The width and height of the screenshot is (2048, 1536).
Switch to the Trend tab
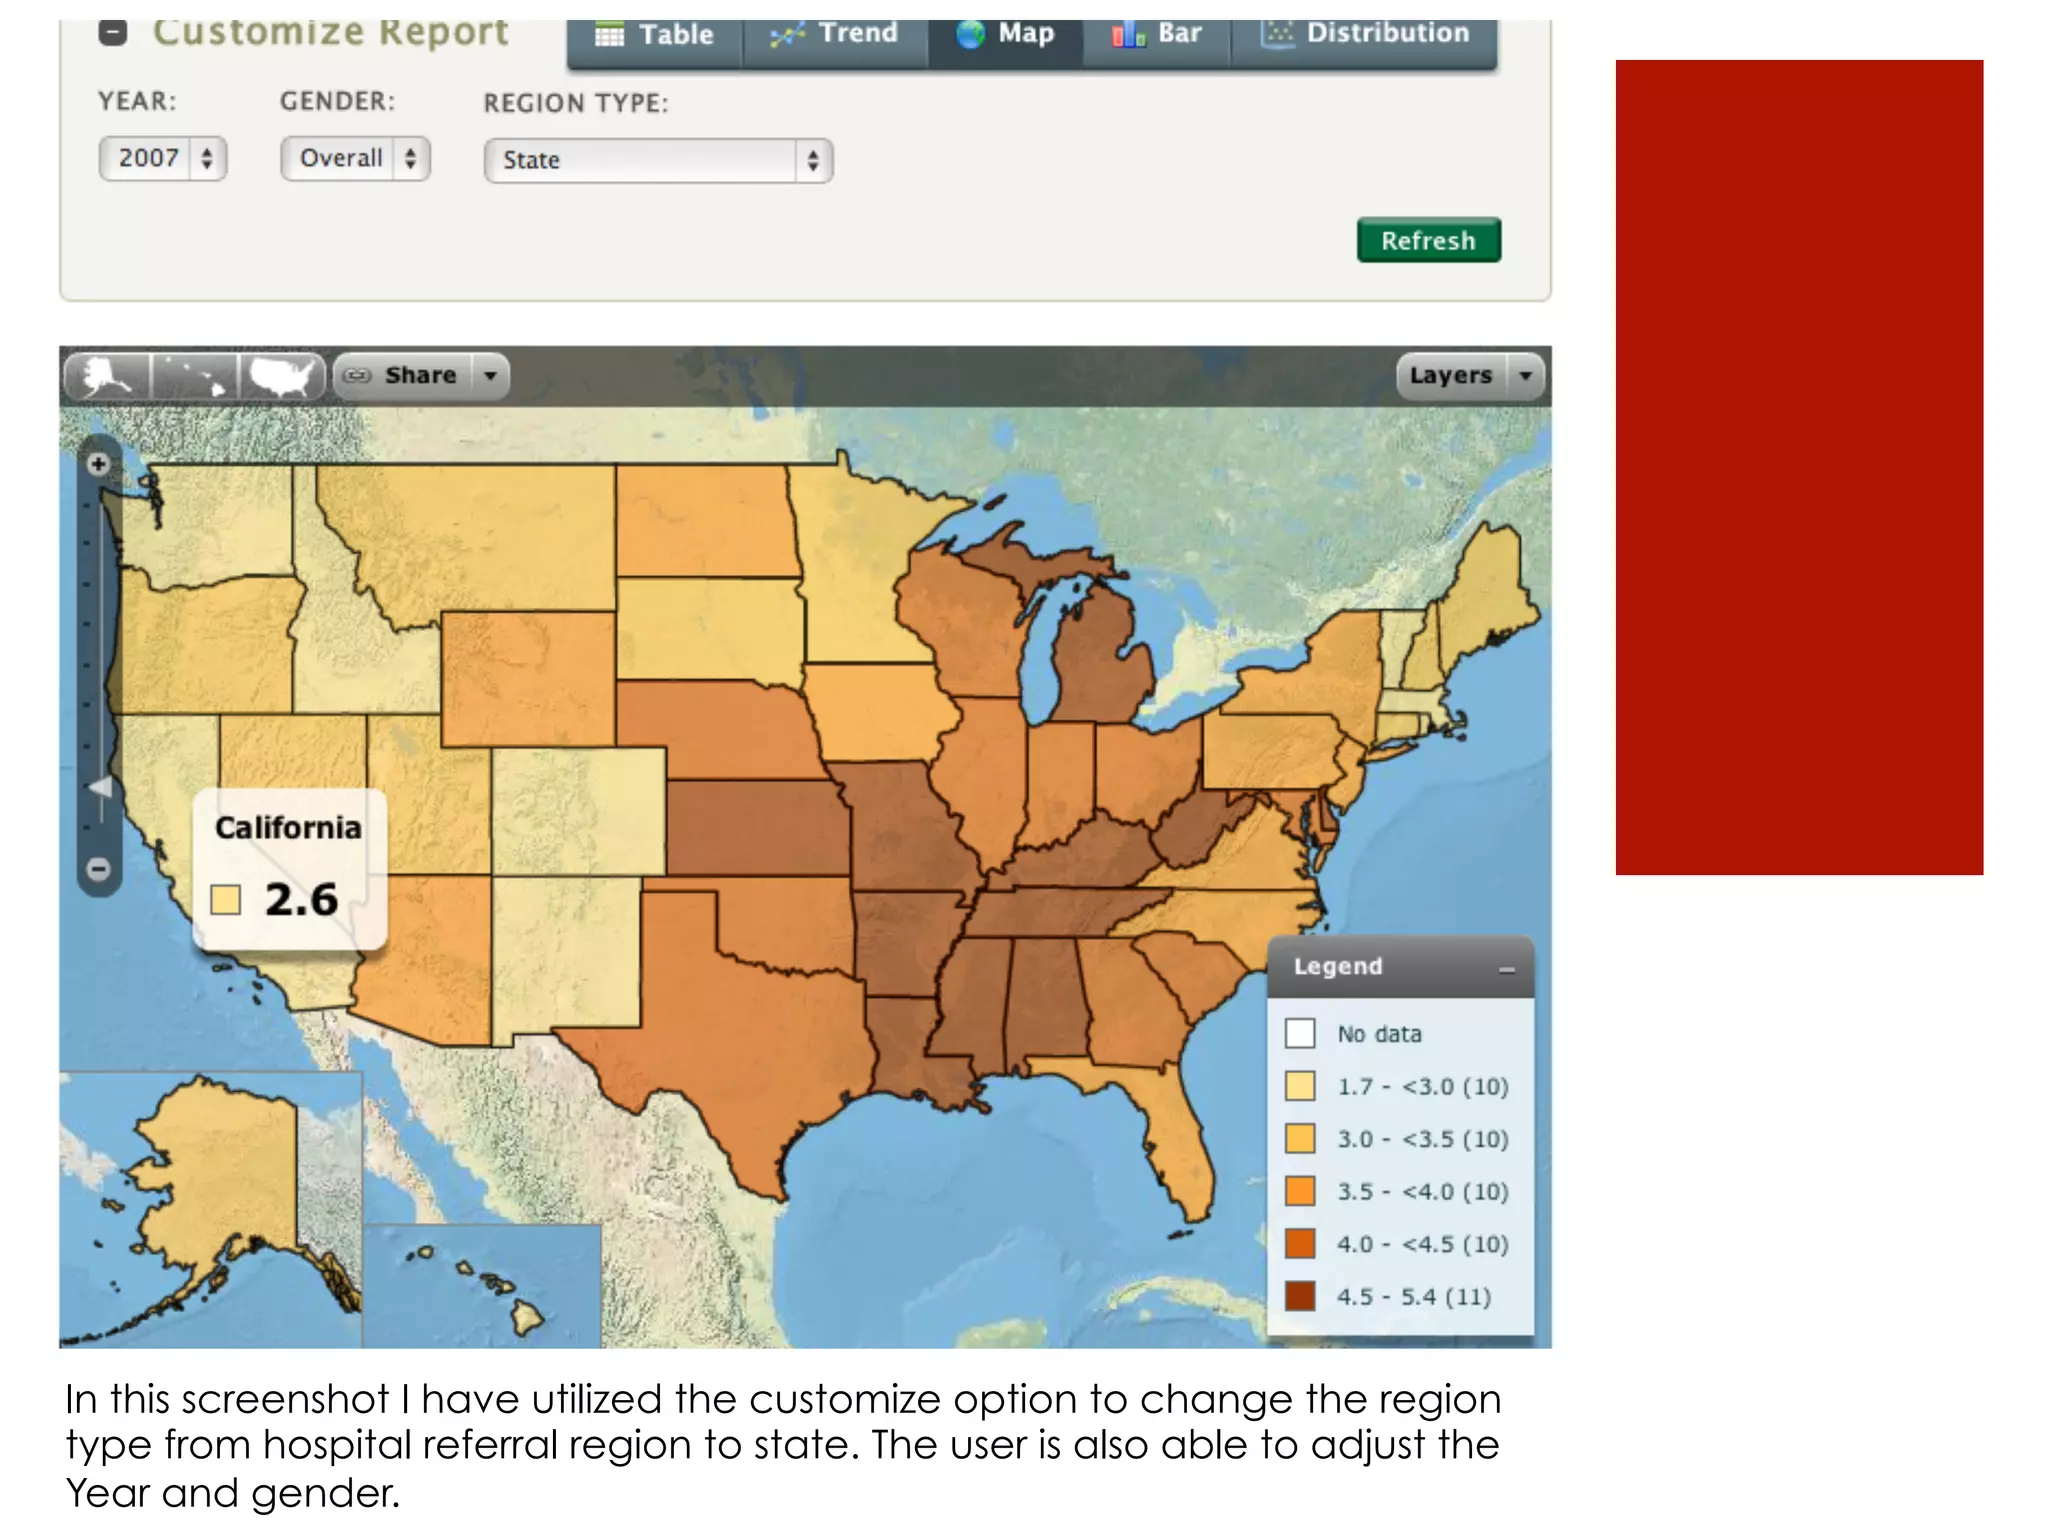coord(835,34)
